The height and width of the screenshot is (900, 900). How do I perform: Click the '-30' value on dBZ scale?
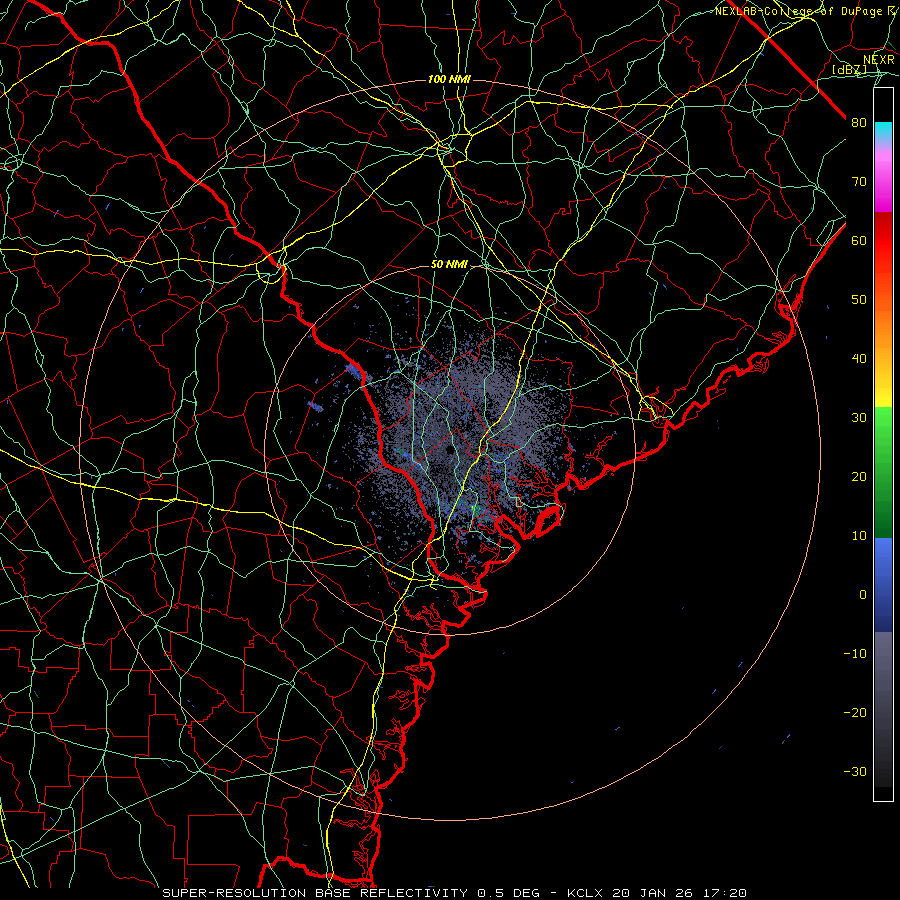click(855, 772)
